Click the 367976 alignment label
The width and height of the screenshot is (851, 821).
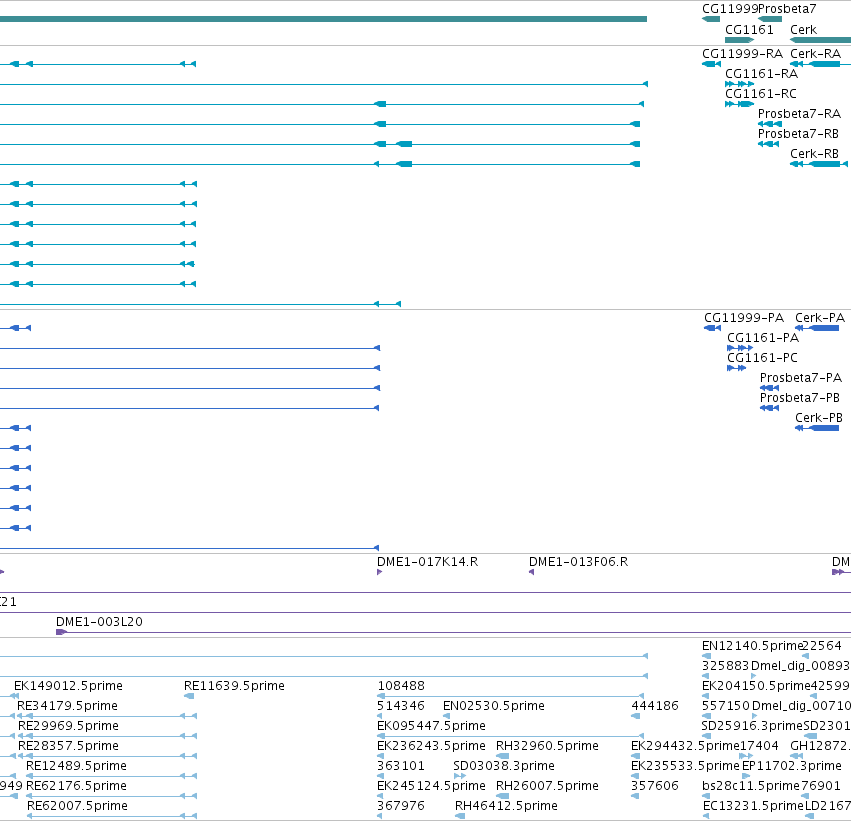point(401,806)
